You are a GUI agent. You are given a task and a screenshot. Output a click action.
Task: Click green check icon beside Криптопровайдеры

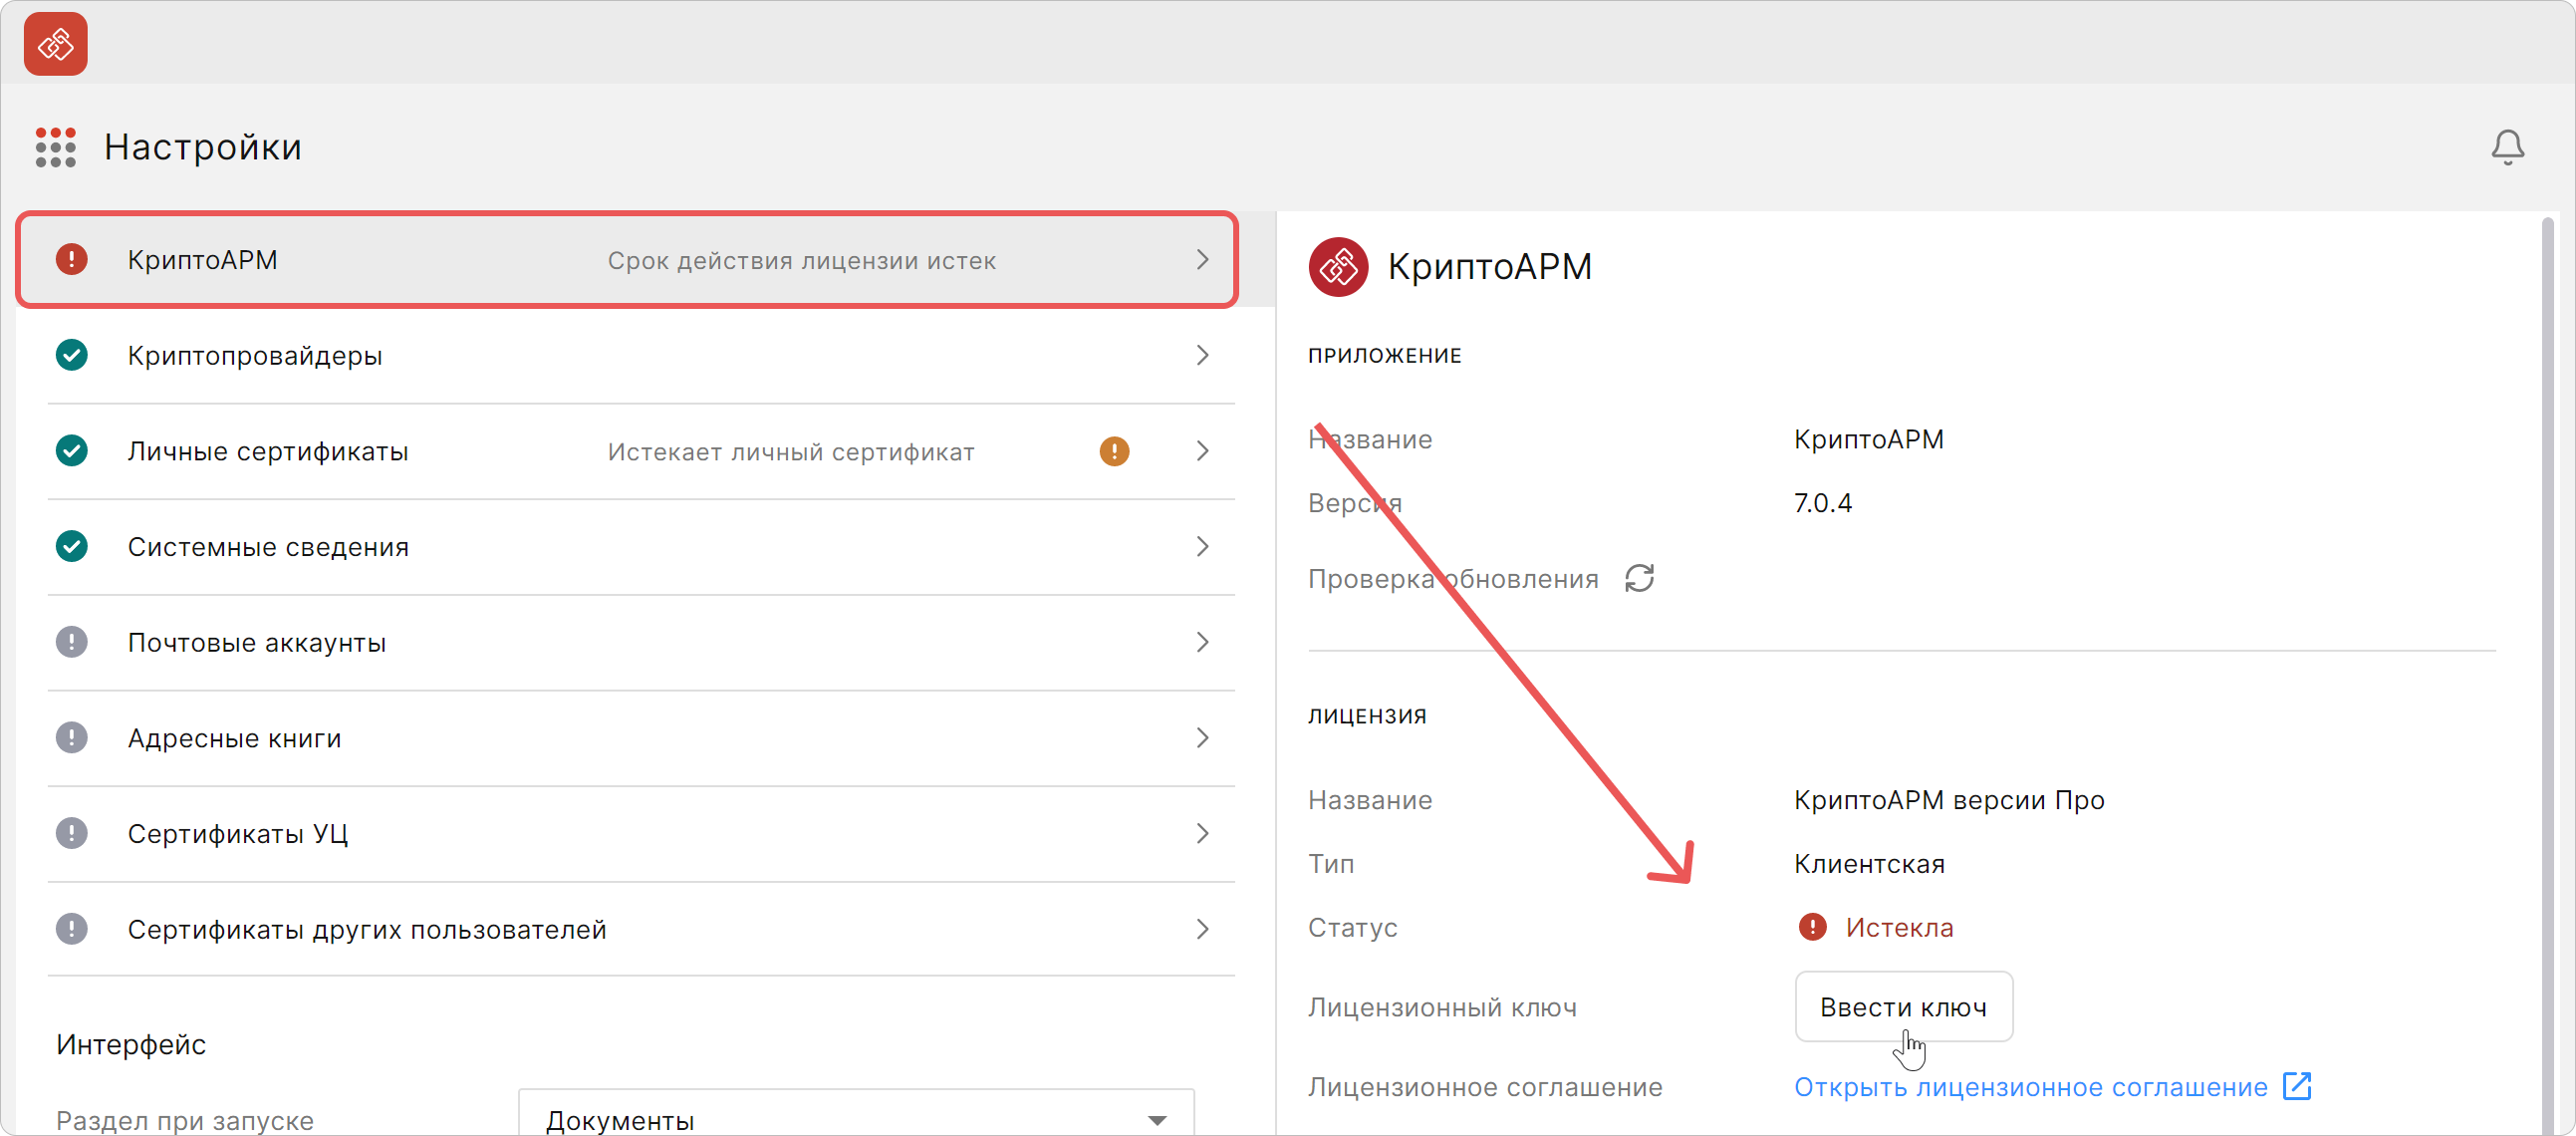[x=72, y=355]
